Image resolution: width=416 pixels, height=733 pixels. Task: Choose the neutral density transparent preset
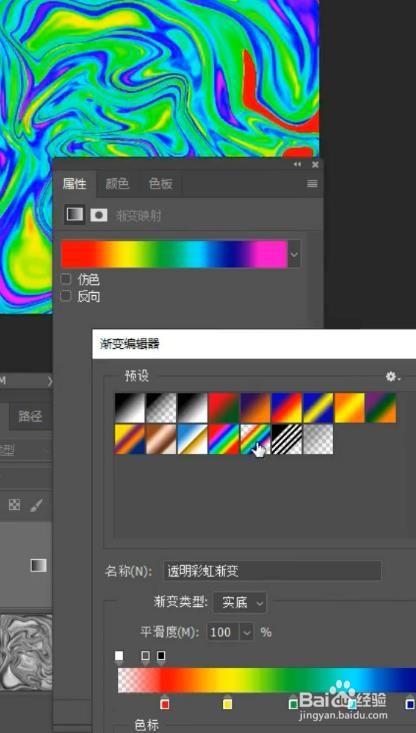pyautogui.click(x=318, y=439)
